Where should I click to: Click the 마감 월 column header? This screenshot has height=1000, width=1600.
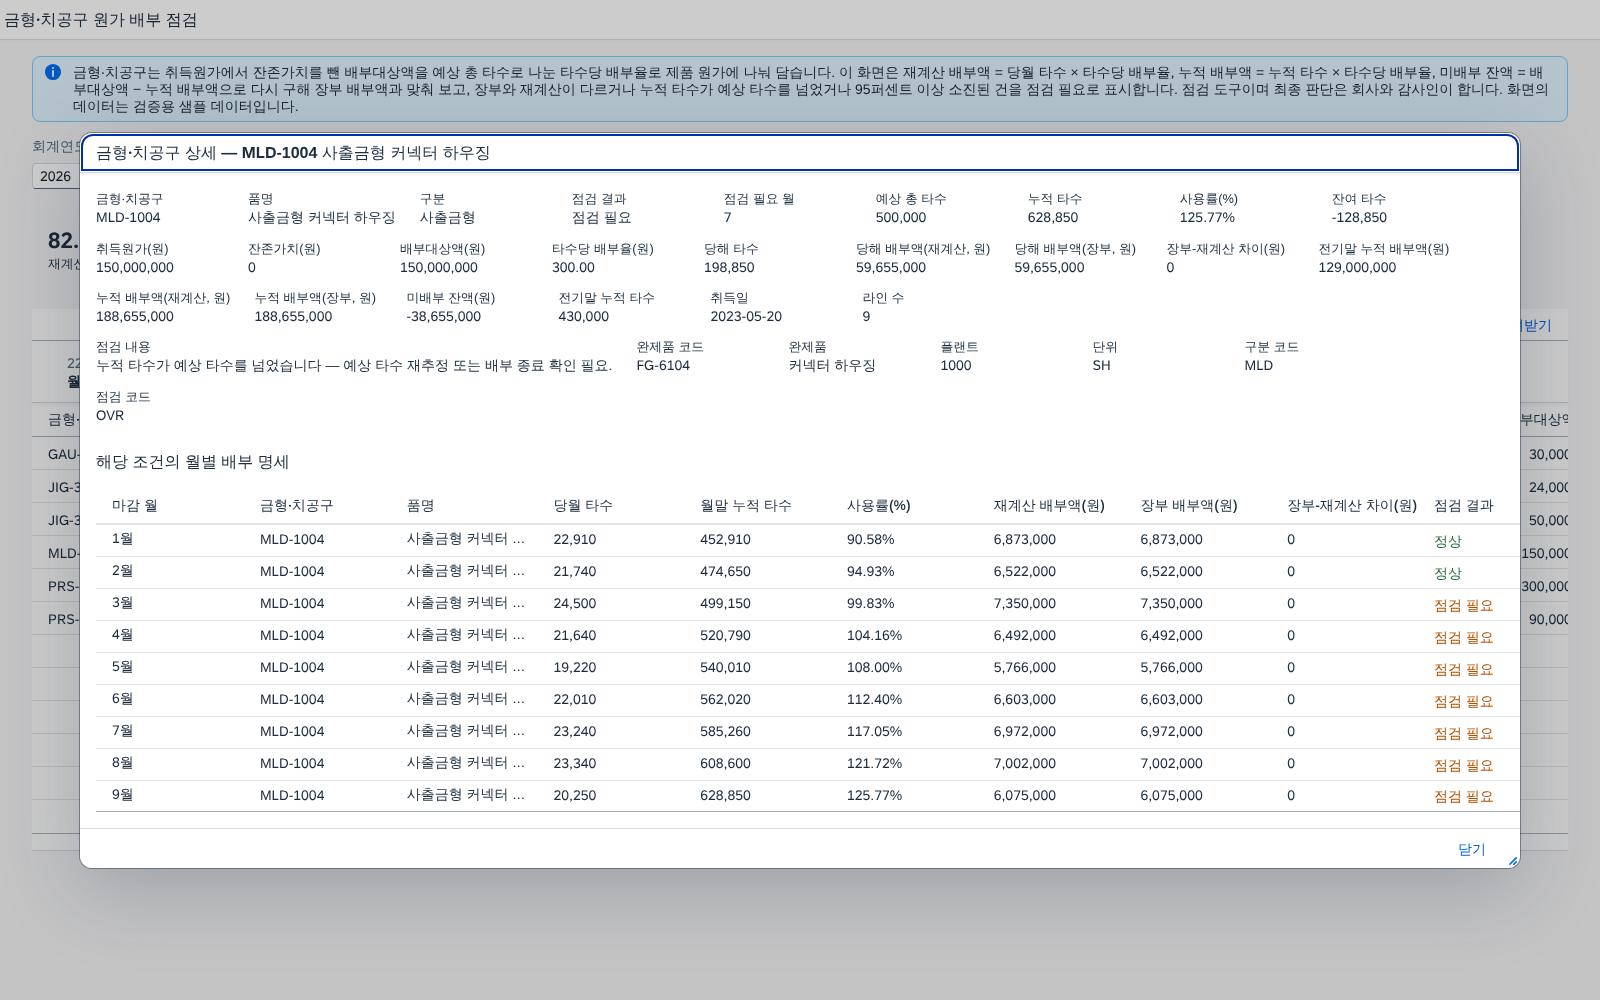135,506
